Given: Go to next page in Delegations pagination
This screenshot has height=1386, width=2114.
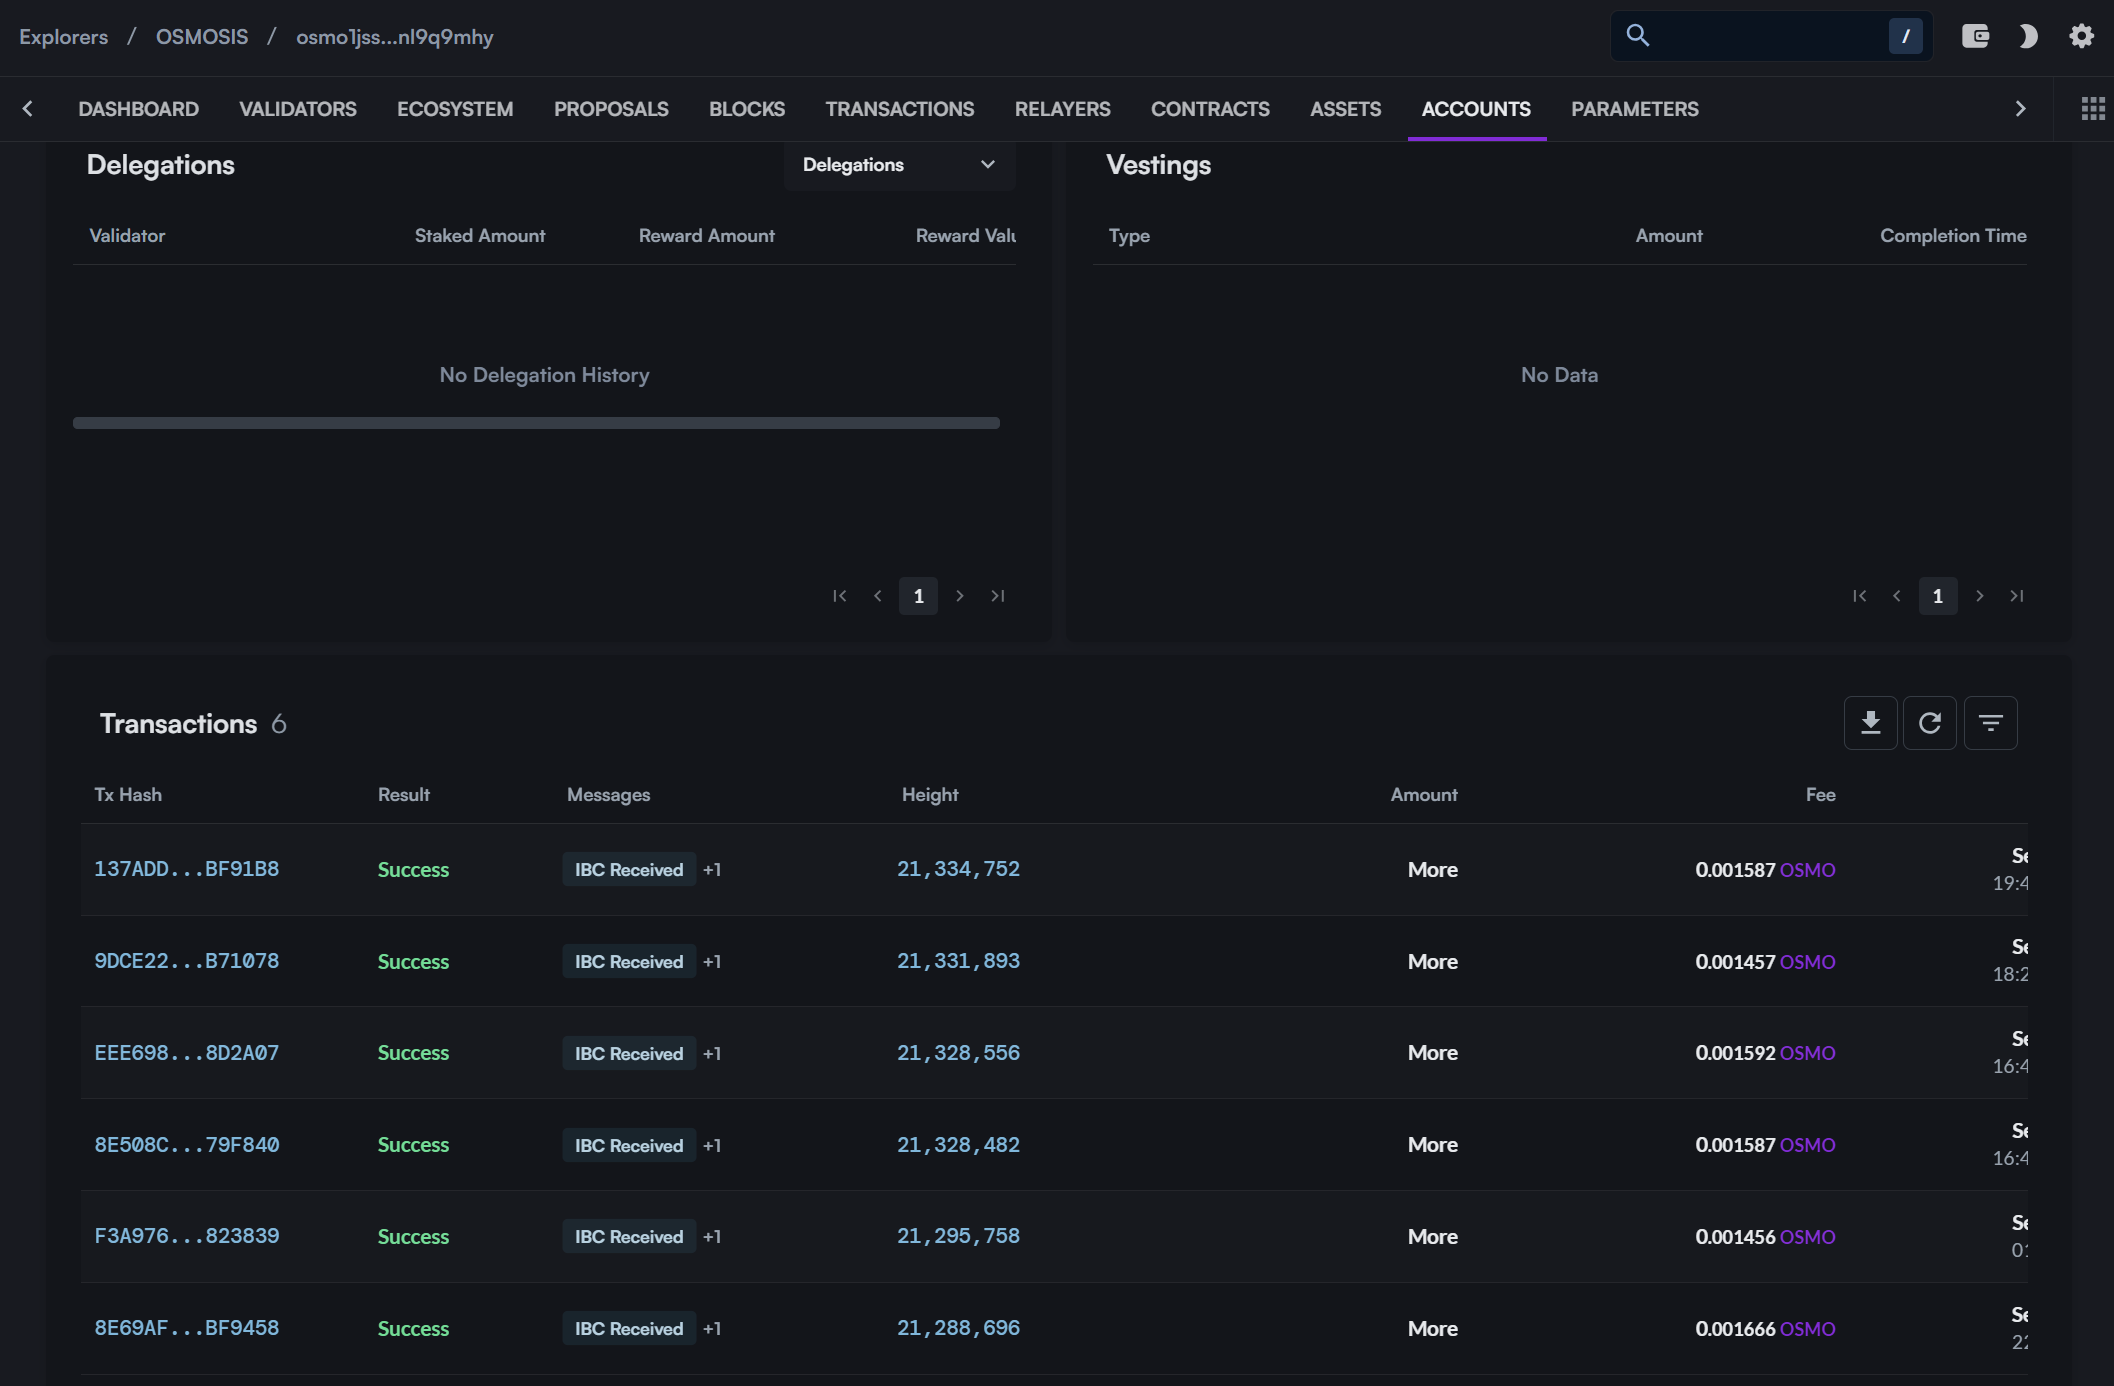Looking at the screenshot, I should coord(959,596).
